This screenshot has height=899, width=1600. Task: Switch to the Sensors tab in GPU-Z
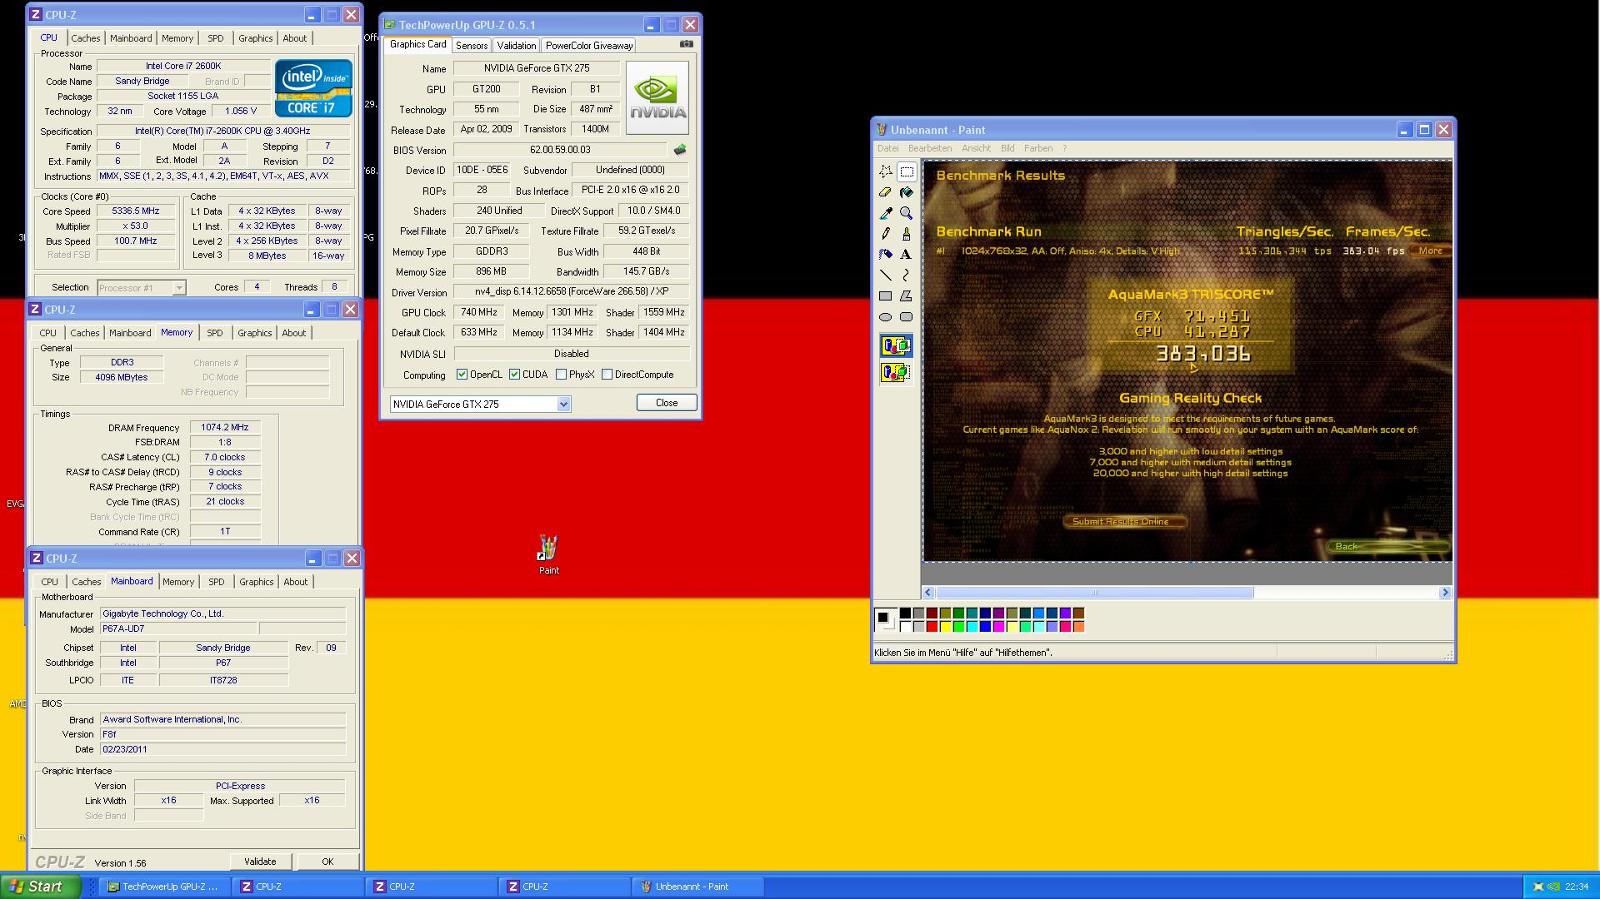[x=472, y=45]
